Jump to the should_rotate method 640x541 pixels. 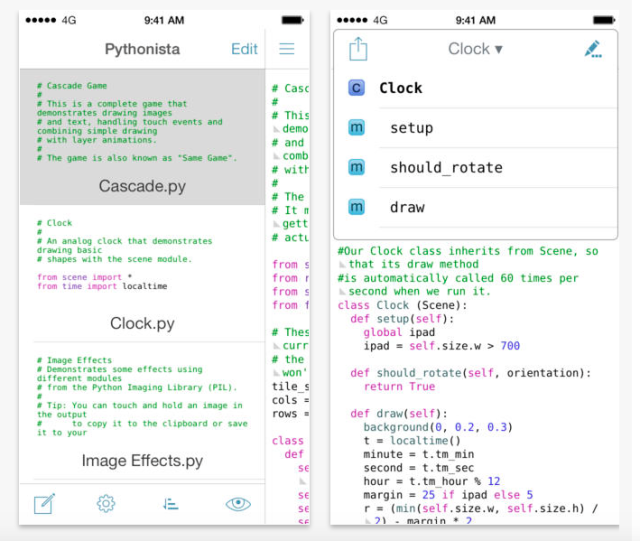(x=476, y=167)
